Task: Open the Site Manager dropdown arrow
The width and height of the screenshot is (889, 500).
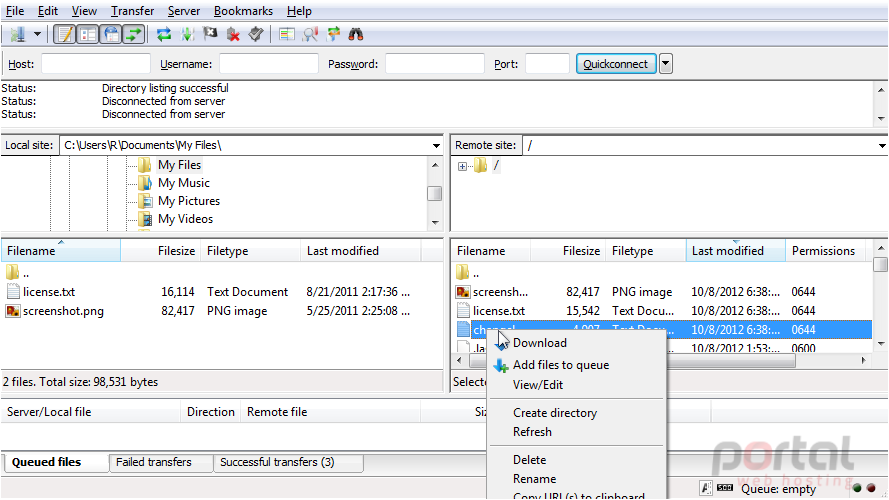Action: coord(37,35)
